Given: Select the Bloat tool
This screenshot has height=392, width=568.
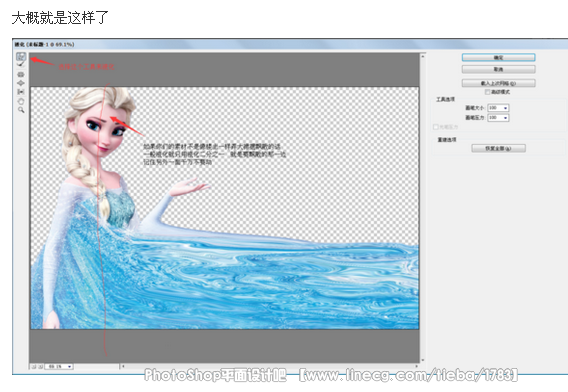Looking at the screenshot, I should tap(21, 83).
